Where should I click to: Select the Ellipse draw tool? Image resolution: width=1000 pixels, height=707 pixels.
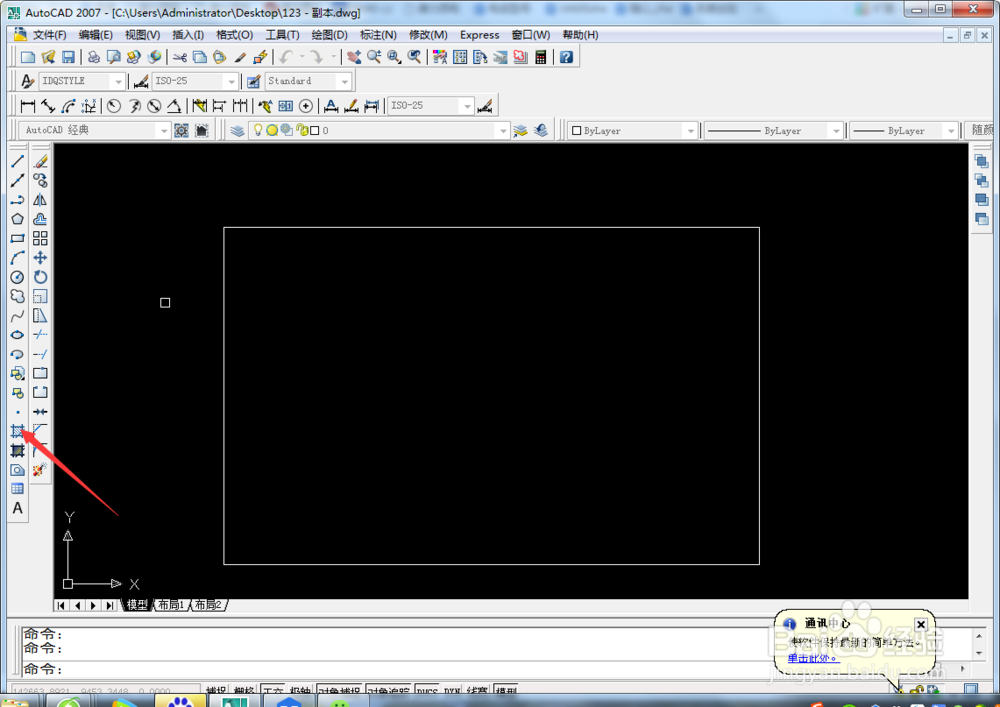pyautogui.click(x=17, y=335)
